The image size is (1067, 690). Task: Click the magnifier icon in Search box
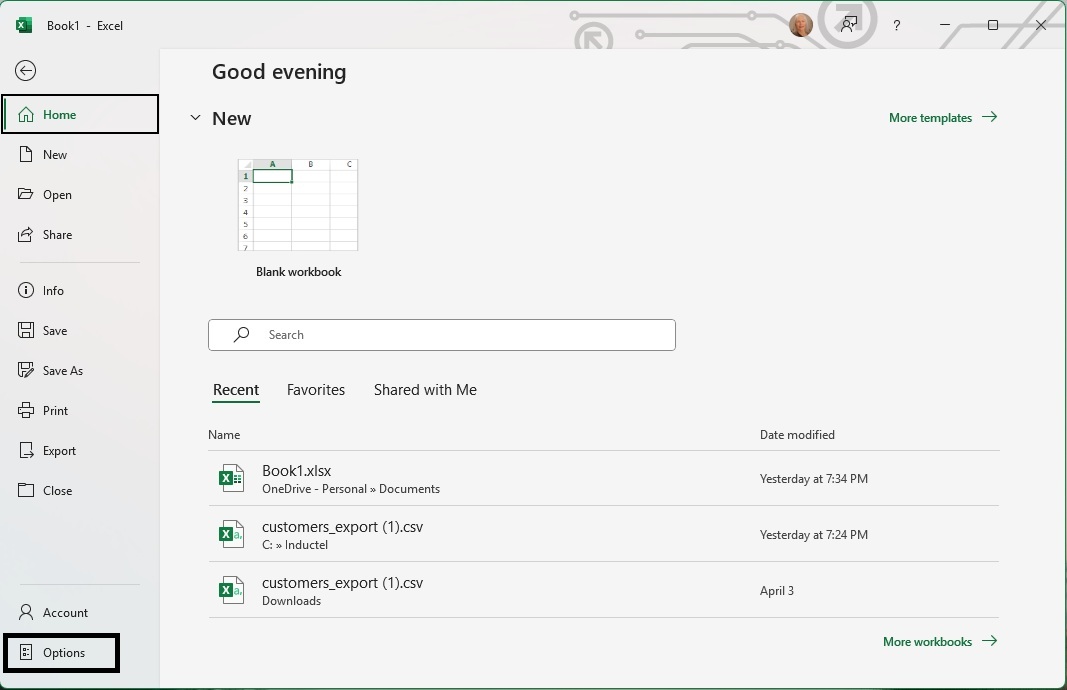tap(242, 335)
